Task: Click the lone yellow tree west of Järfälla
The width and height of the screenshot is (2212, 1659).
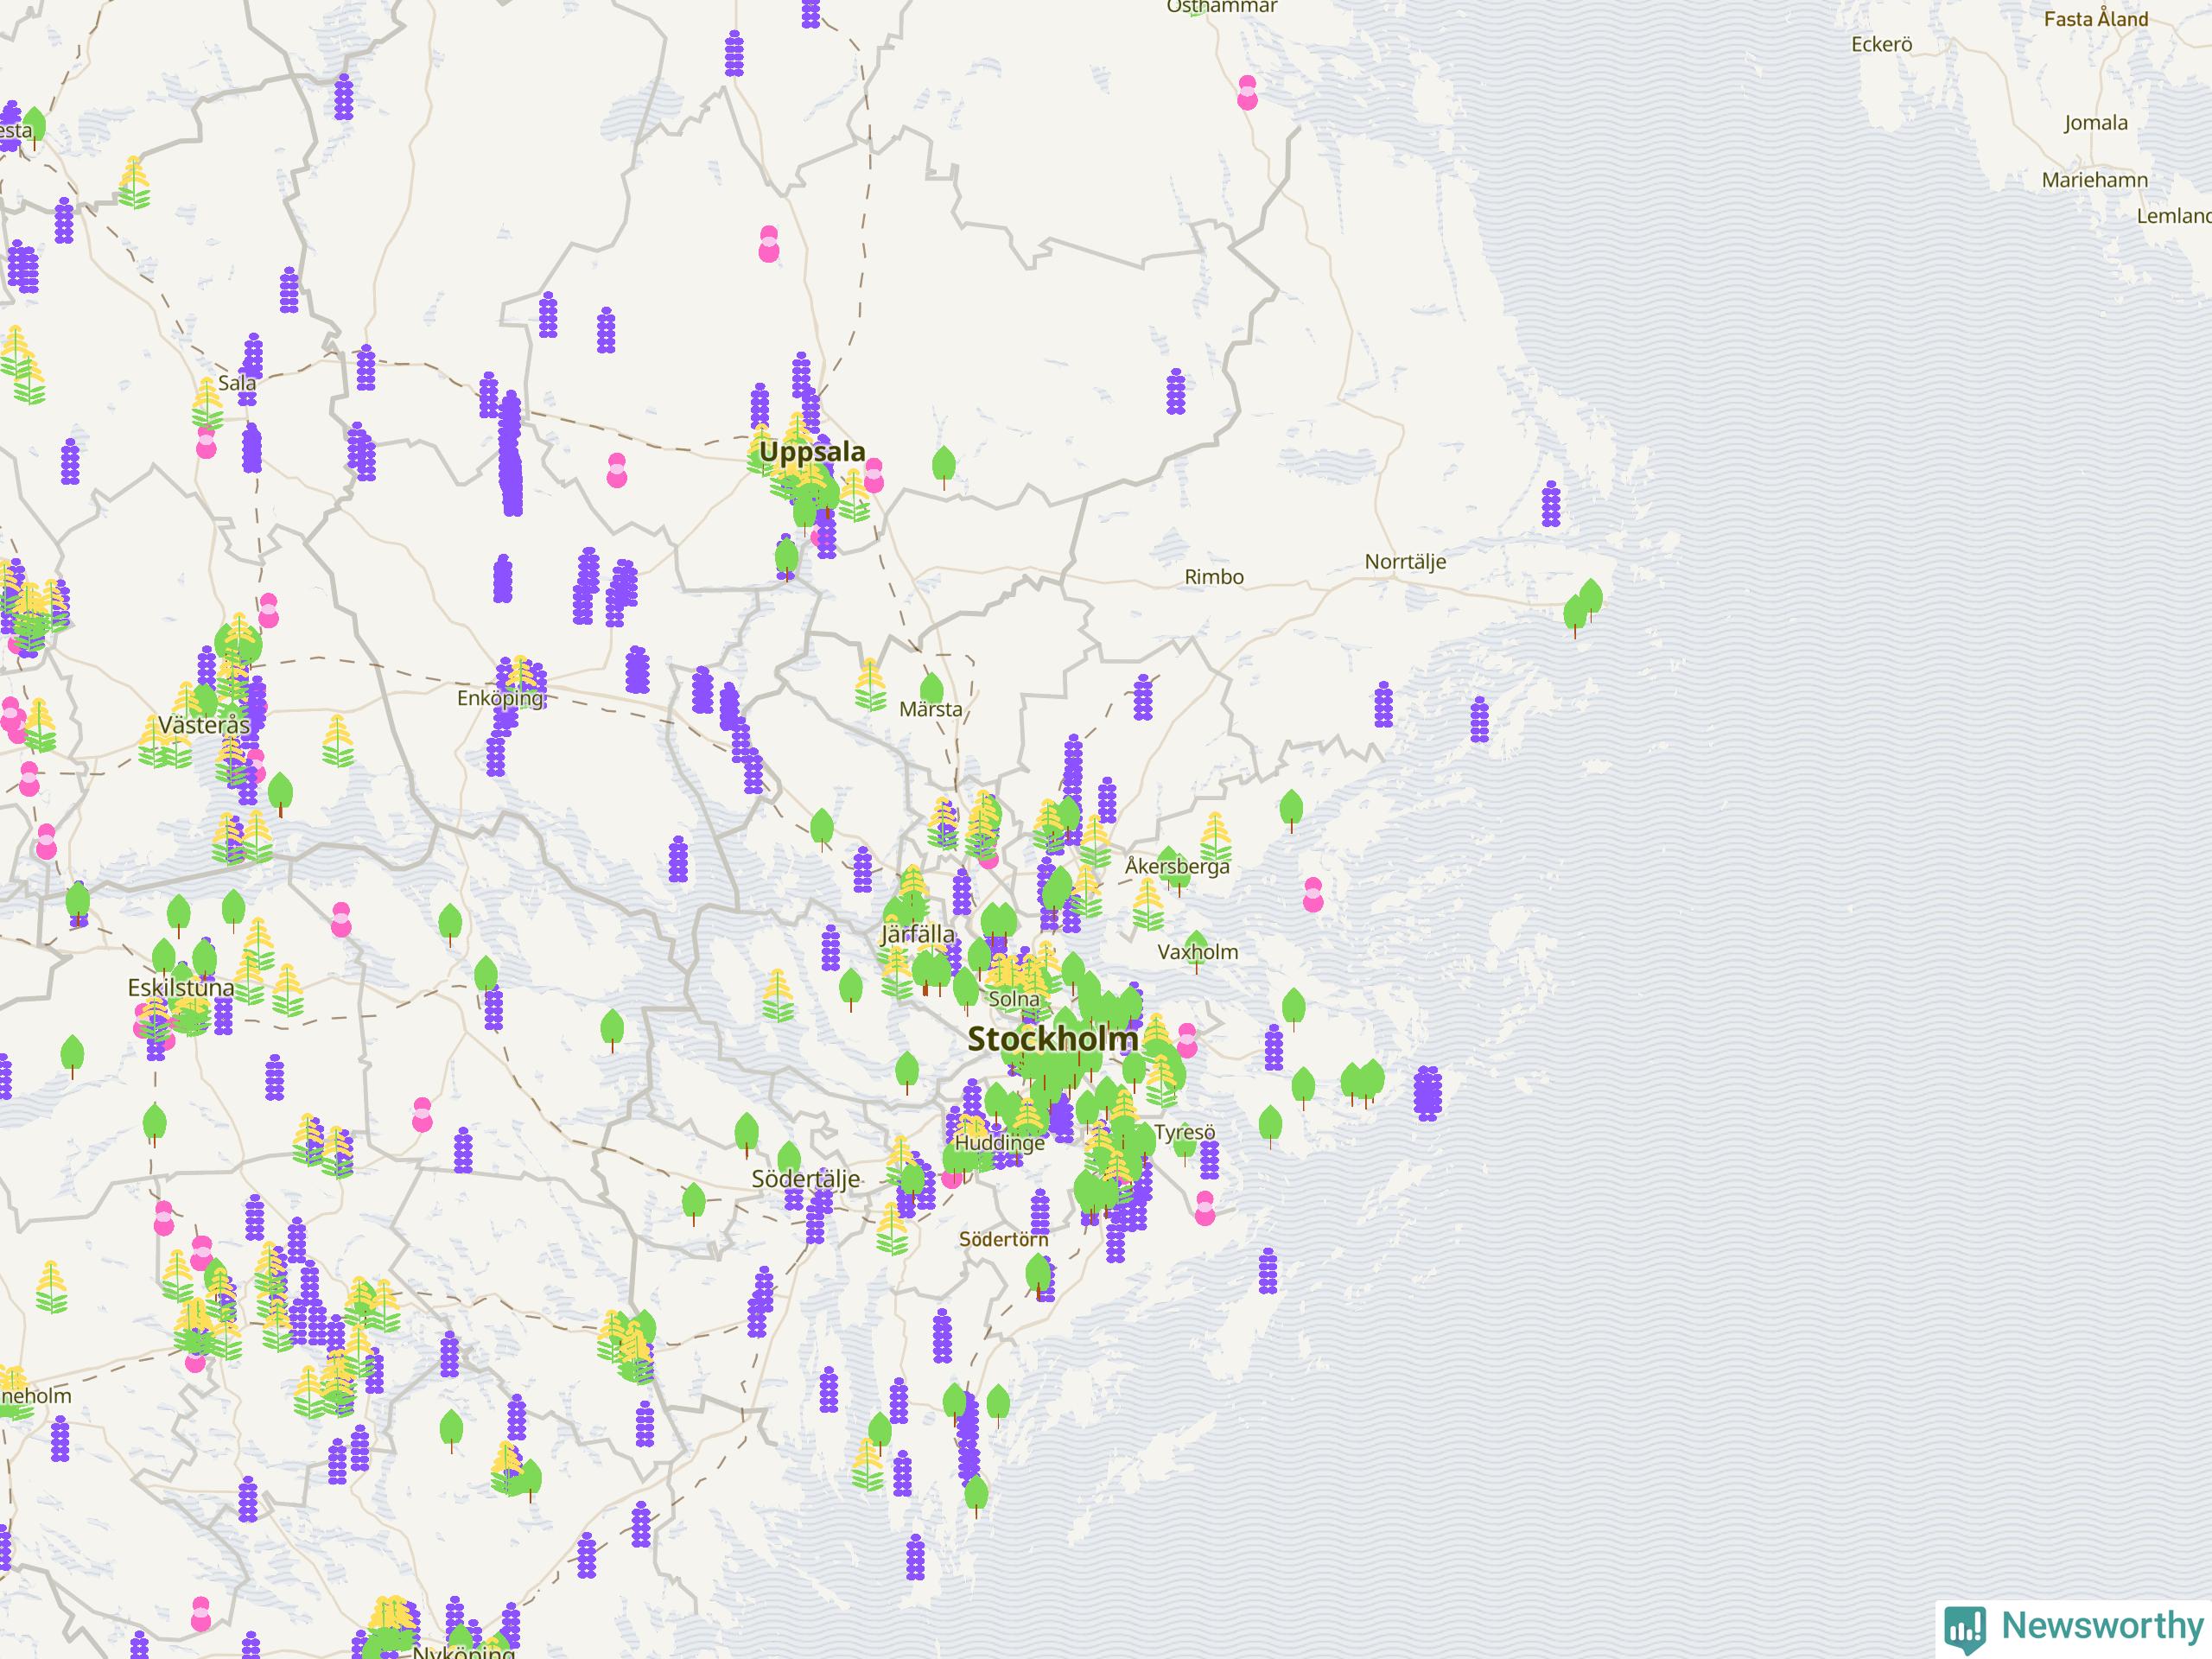Action: click(x=778, y=995)
